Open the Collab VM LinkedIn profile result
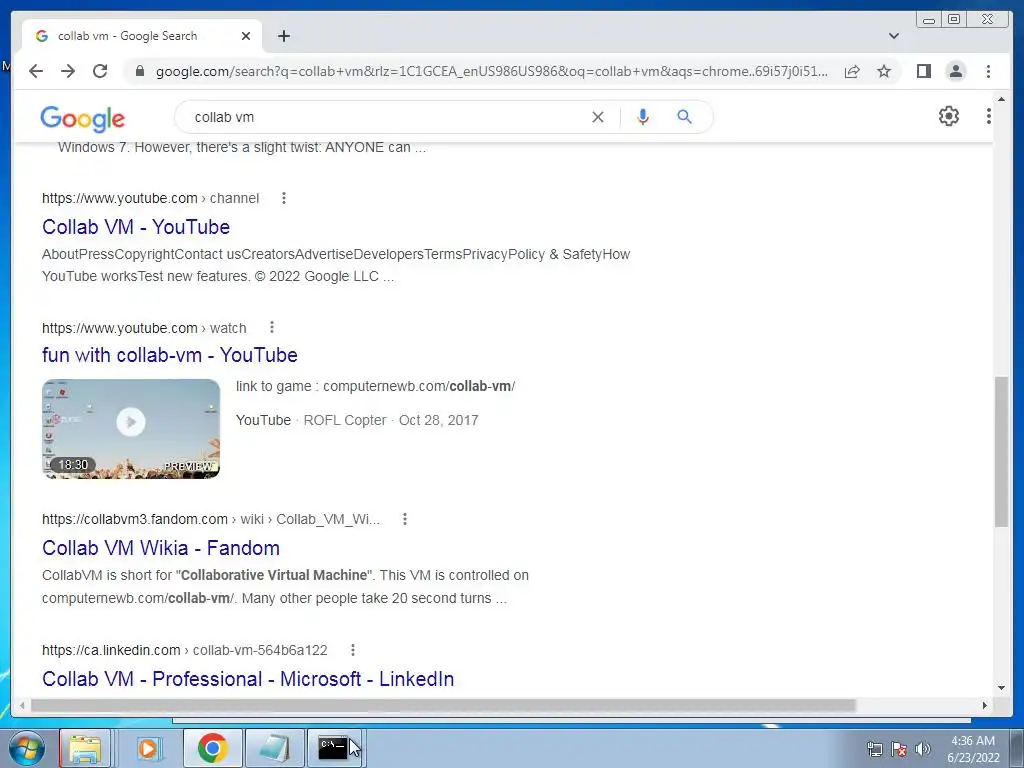The image size is (1024, 768). tap(248, 679)
